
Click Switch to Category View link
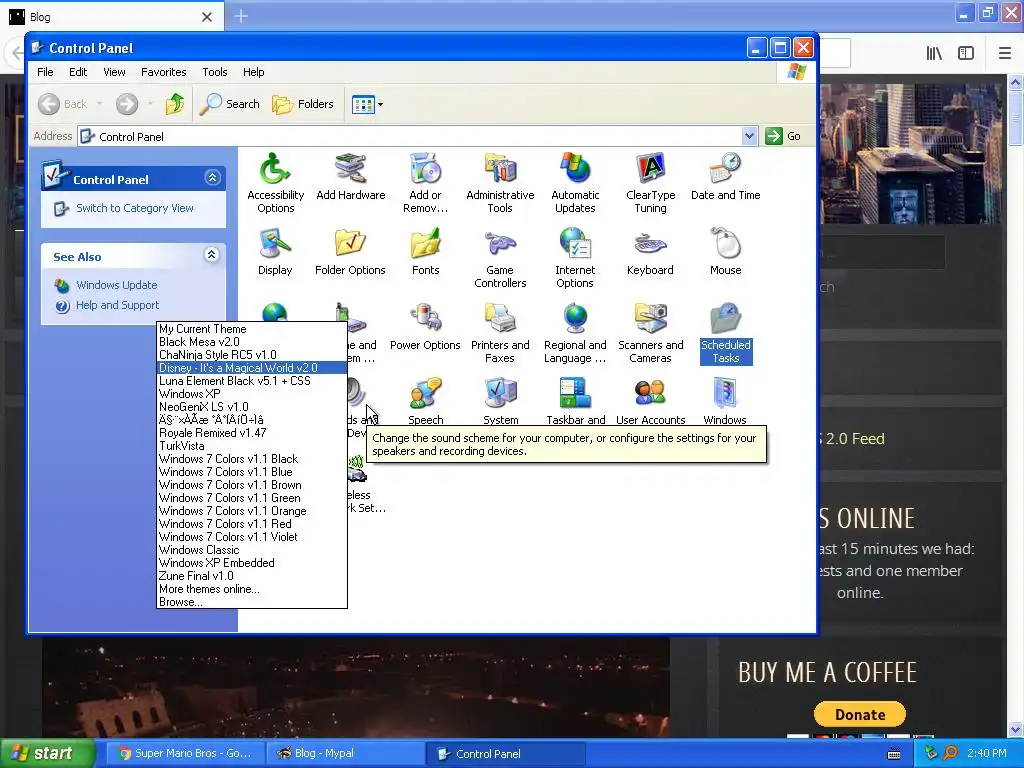135,208
